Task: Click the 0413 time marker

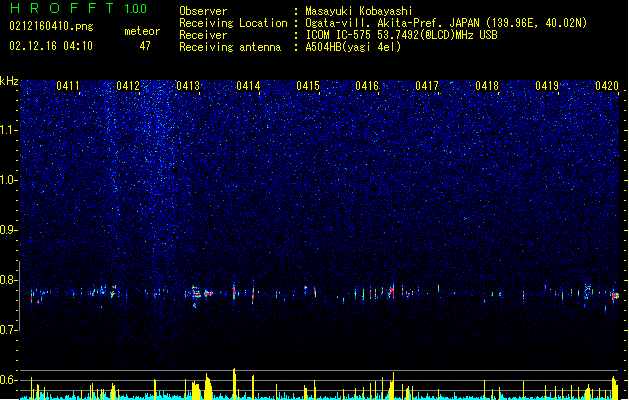Action: click(x=188, y=86)
